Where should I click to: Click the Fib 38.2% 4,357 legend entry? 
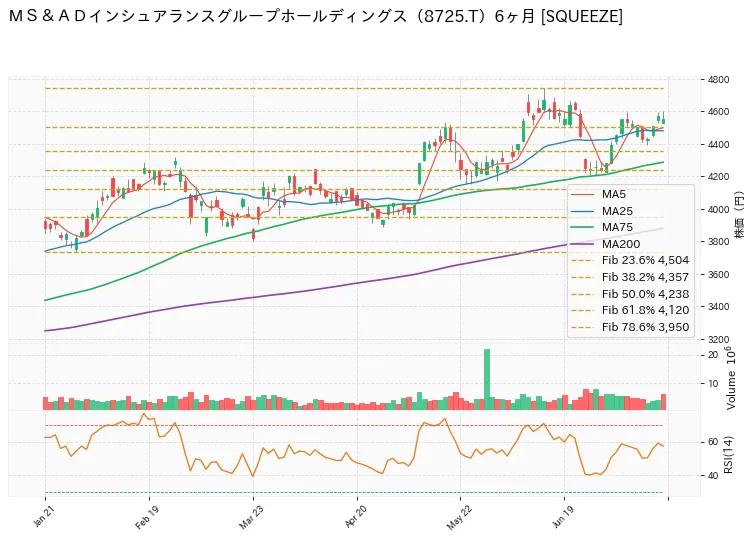(x=631, y=277)
